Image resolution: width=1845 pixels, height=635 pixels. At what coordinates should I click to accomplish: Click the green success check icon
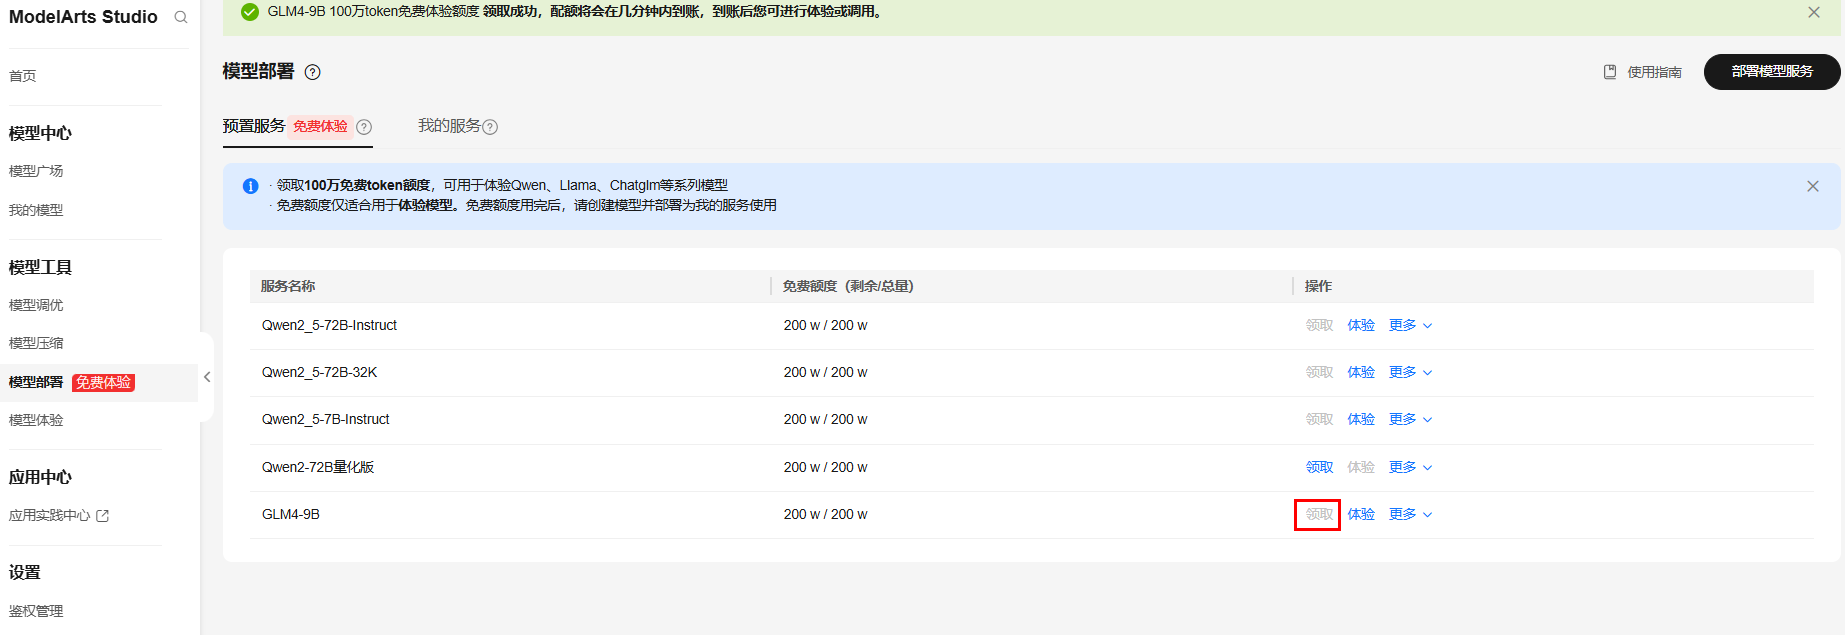pos(250,12)
